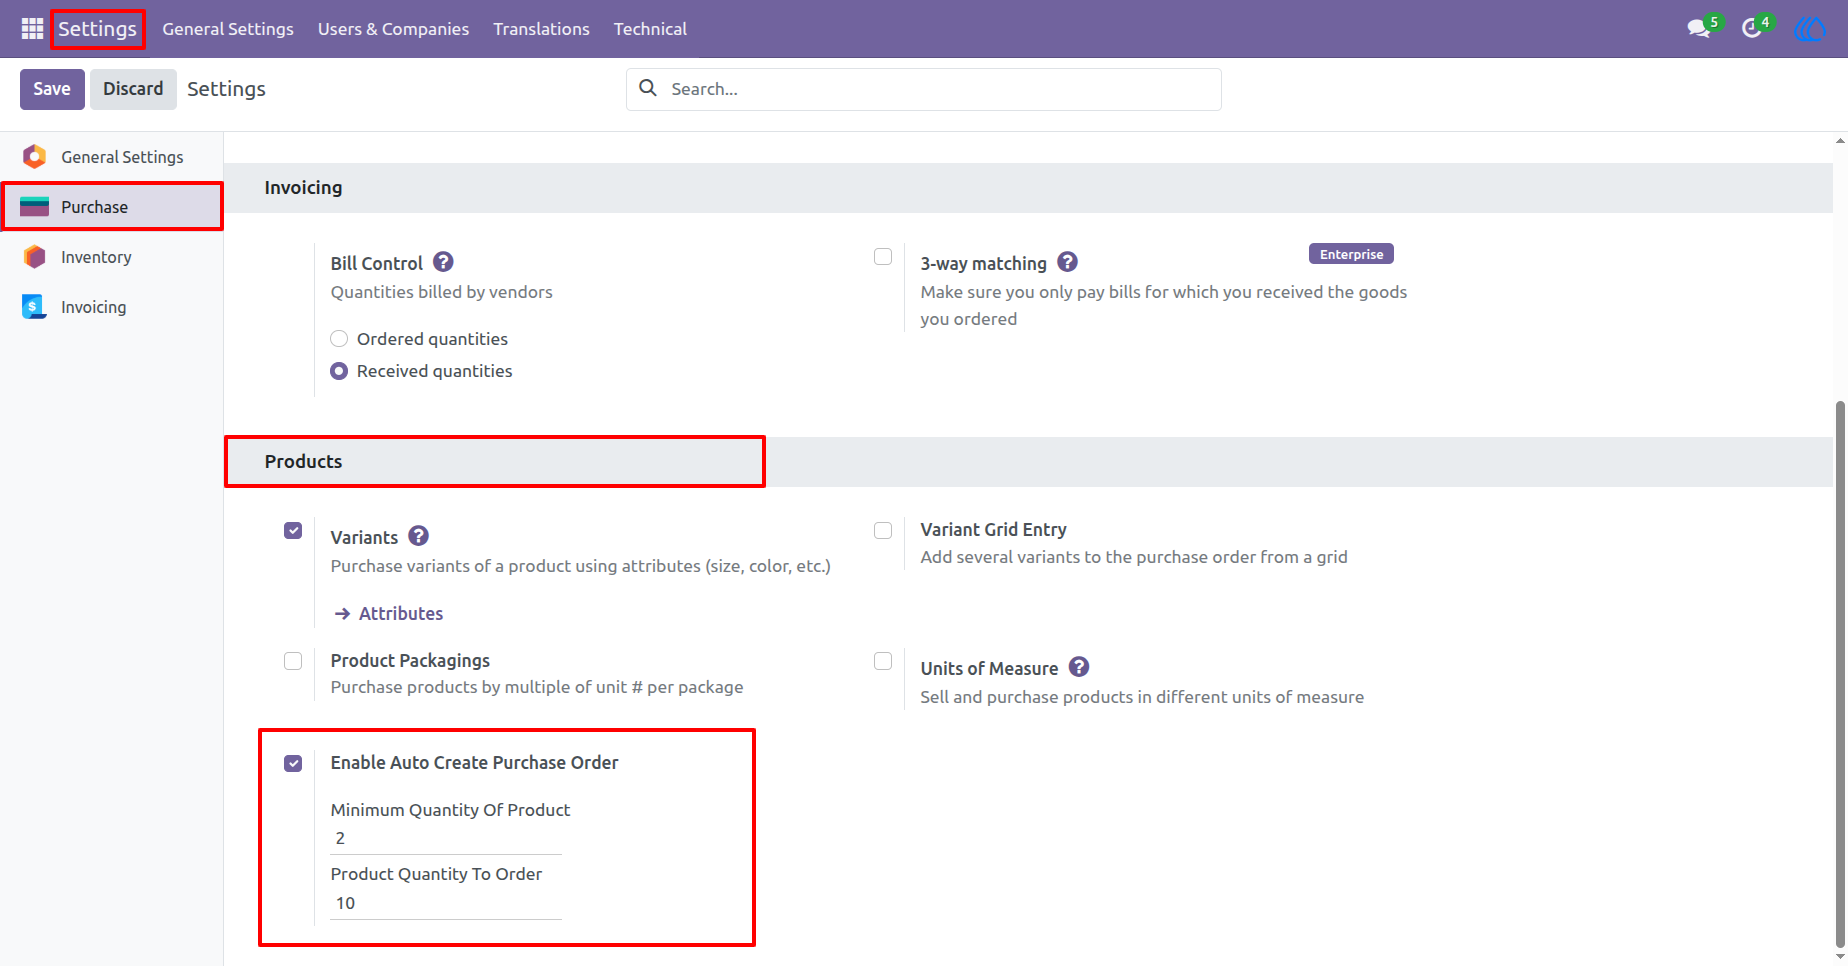Open the Users & Companies menu
Image resolution: width=1848 pixels, height=966 pixels.
coord(393,29)
